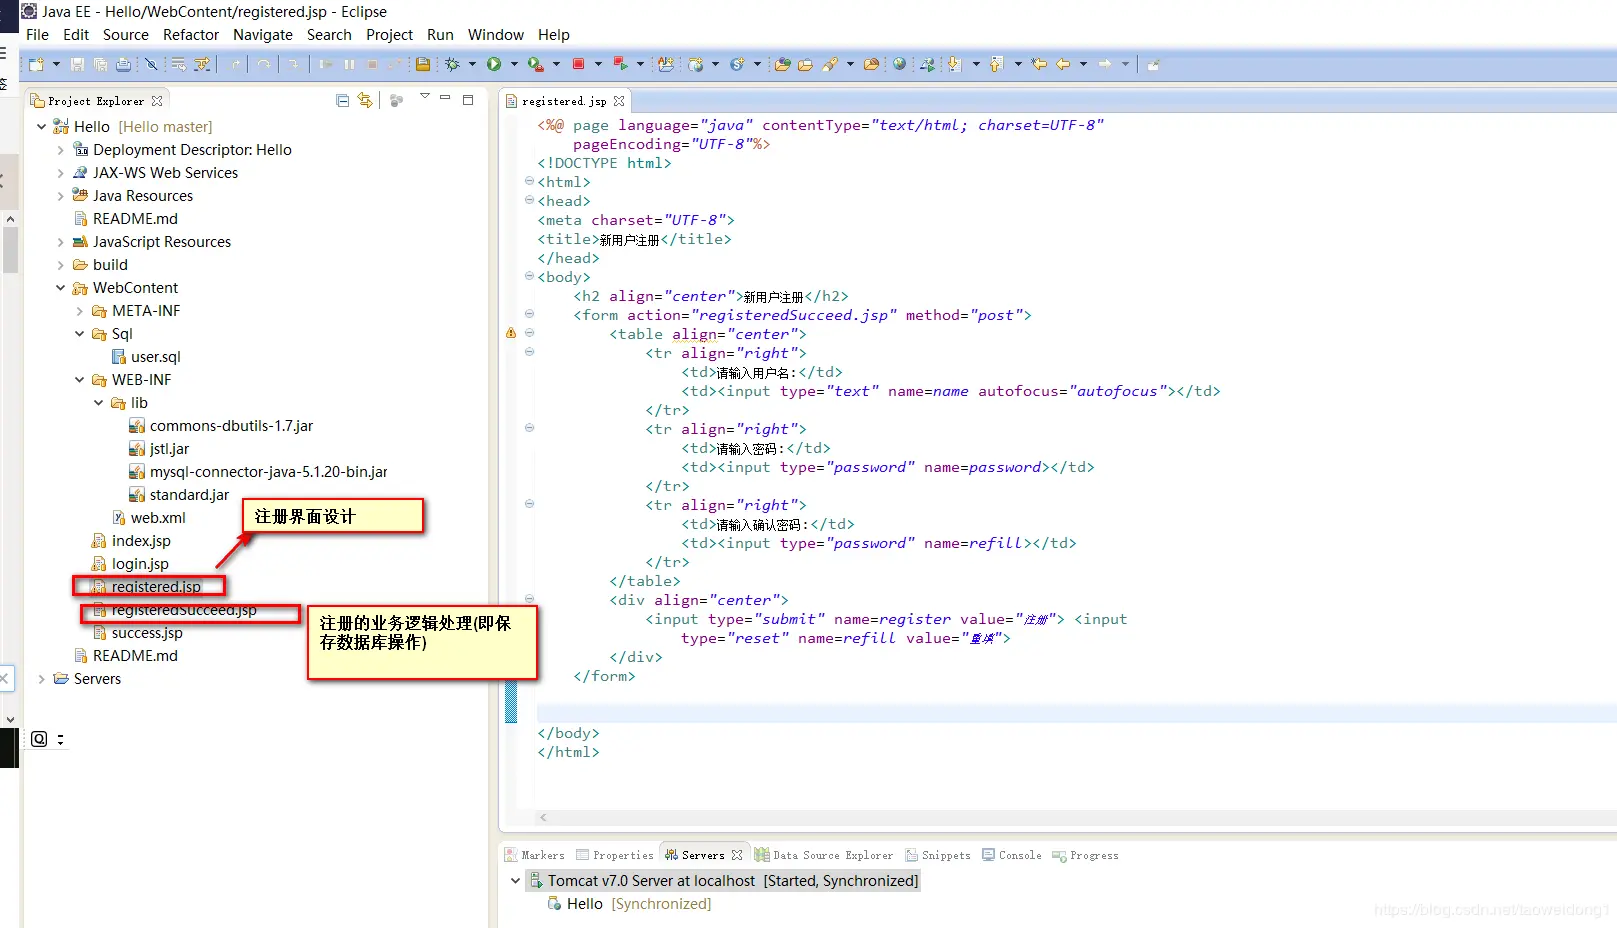Toggle code fold marker beside the head tag
Screen dimensions: 1617x928
click(x=529, y=200)
